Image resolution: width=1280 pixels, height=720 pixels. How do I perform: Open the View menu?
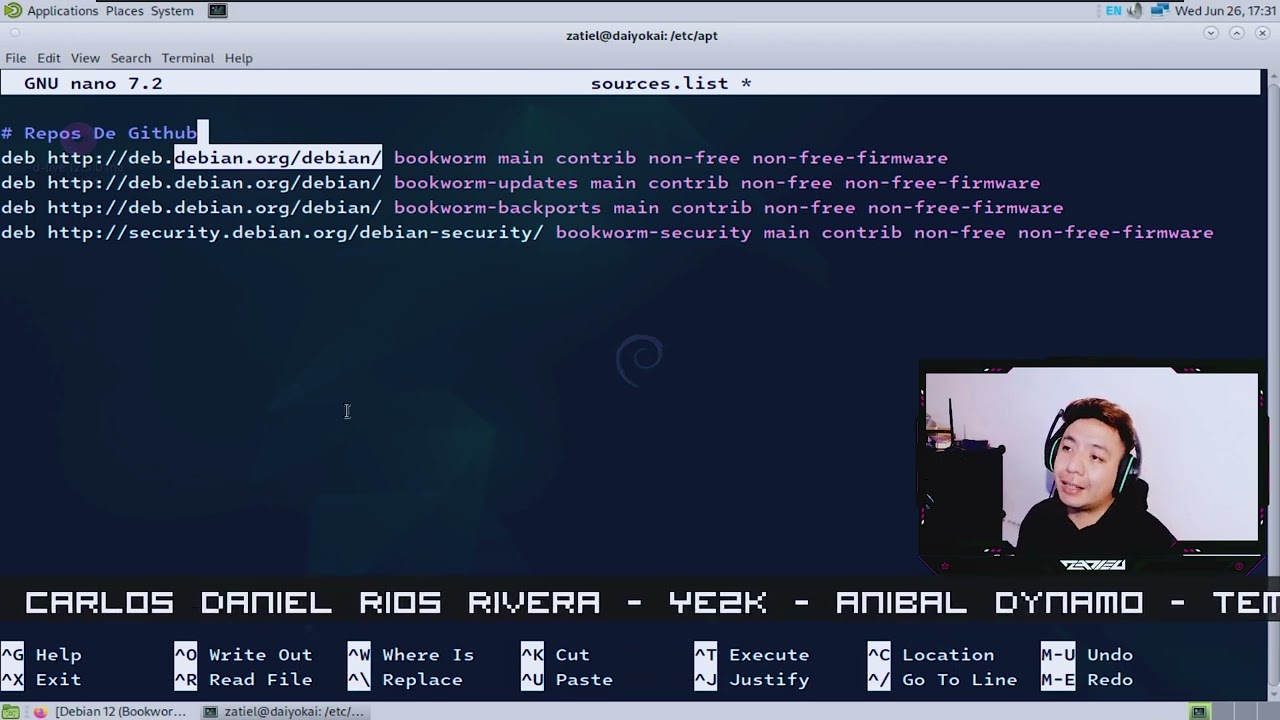[x=85, y=58]
